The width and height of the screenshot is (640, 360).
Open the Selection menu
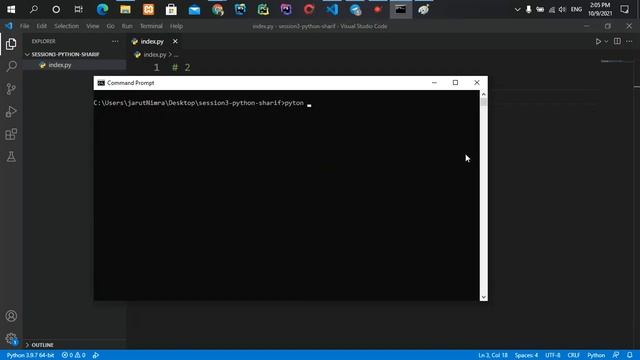click(x=67, y=26)
